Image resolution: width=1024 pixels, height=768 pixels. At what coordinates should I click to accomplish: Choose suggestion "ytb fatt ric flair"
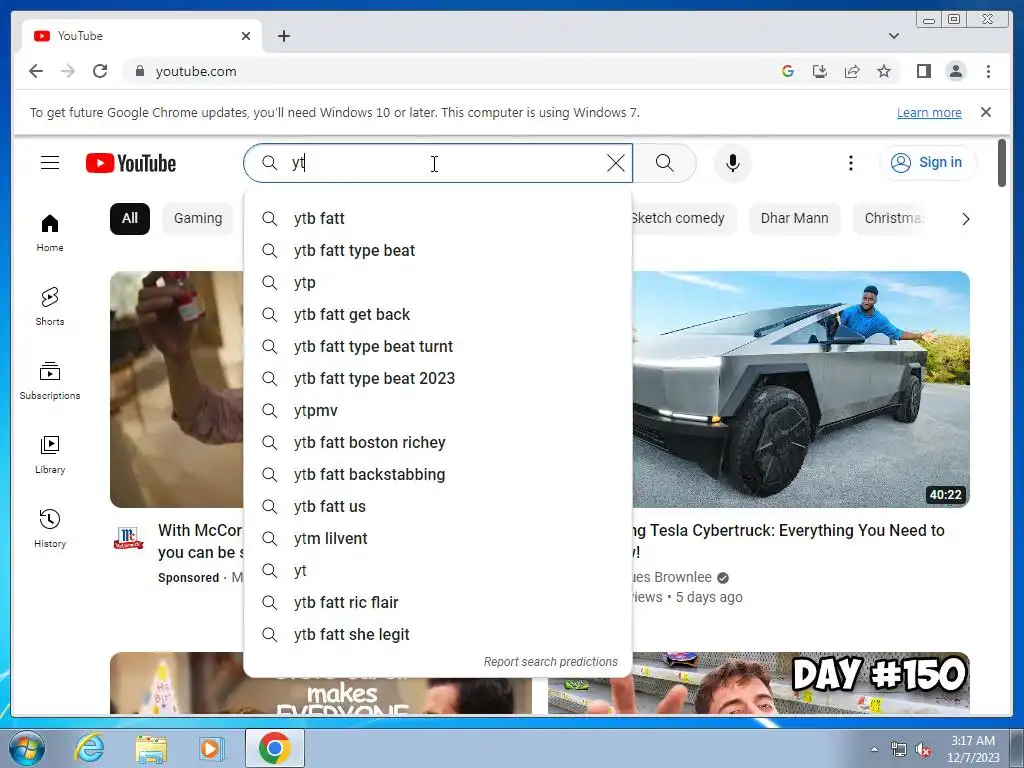coord(438,602)
